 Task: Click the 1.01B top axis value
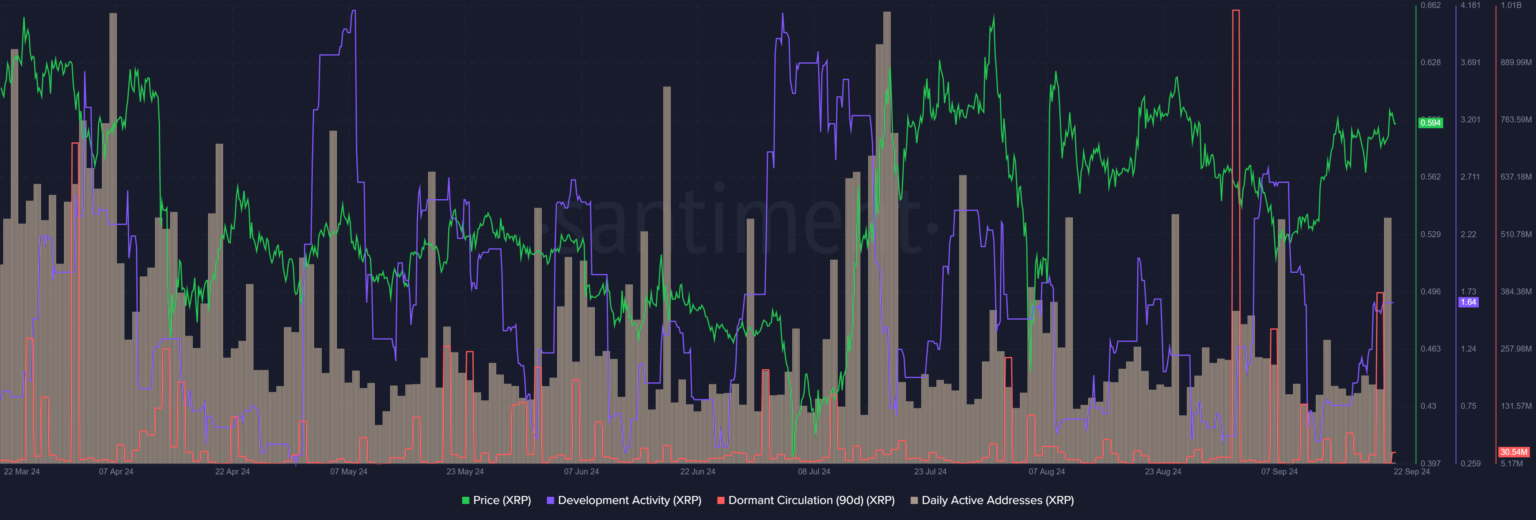click(1510, 6)
